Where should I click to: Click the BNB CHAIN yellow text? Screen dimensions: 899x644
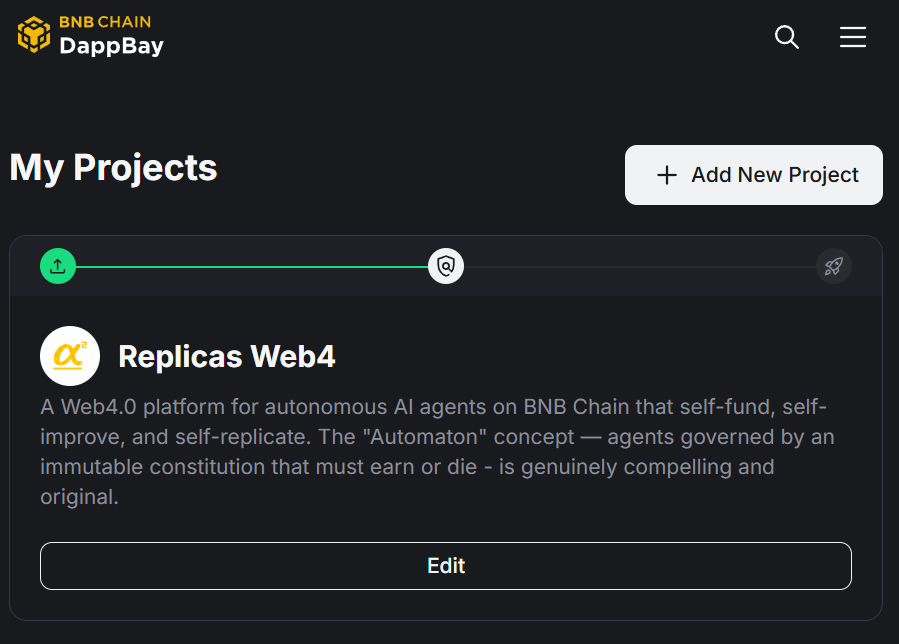pyautogui.click(x=105, y=21)
